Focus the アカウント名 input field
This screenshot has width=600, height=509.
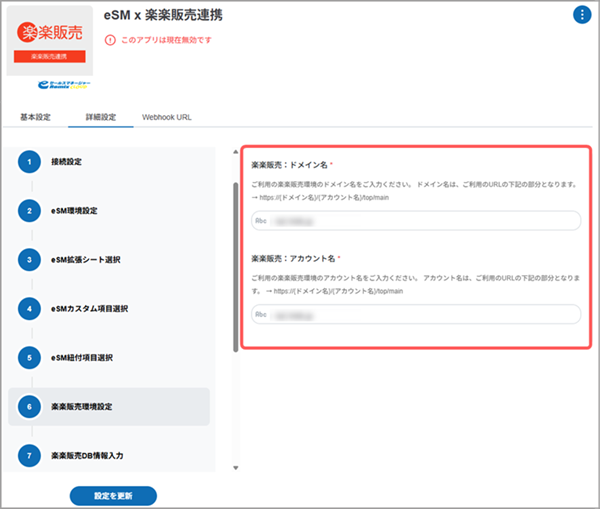pyautogui.click(x=416, y=314)
